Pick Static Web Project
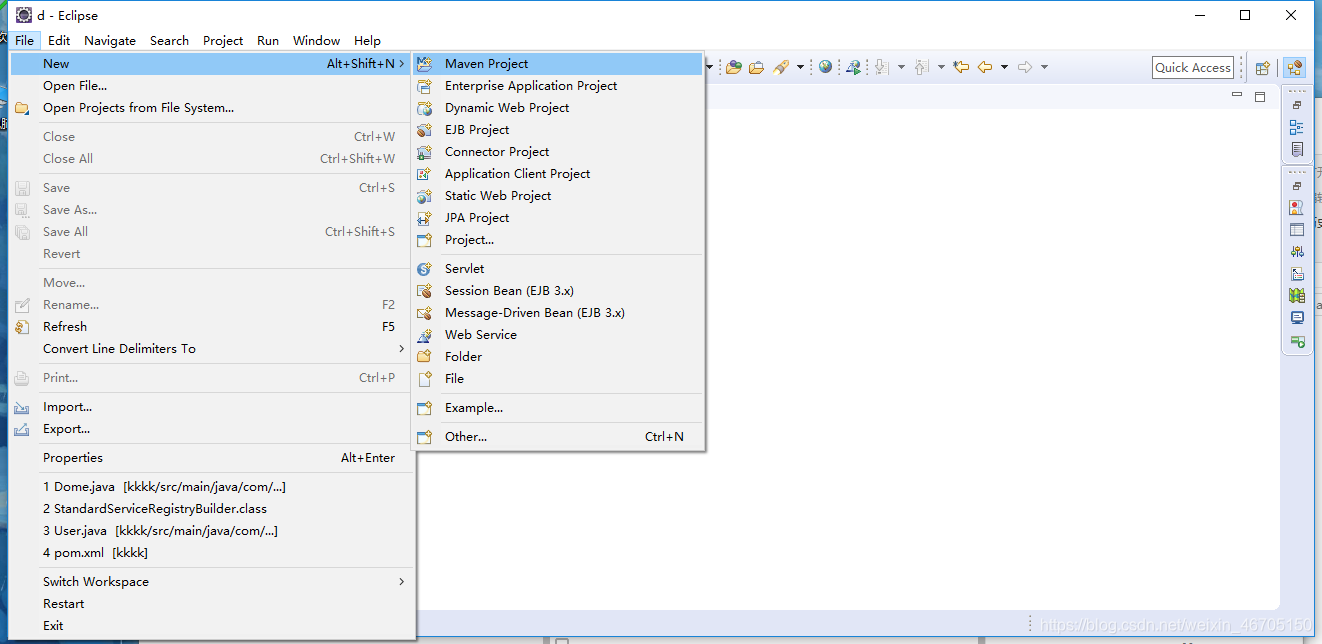 pyautogui.click(x=558, y=196)
